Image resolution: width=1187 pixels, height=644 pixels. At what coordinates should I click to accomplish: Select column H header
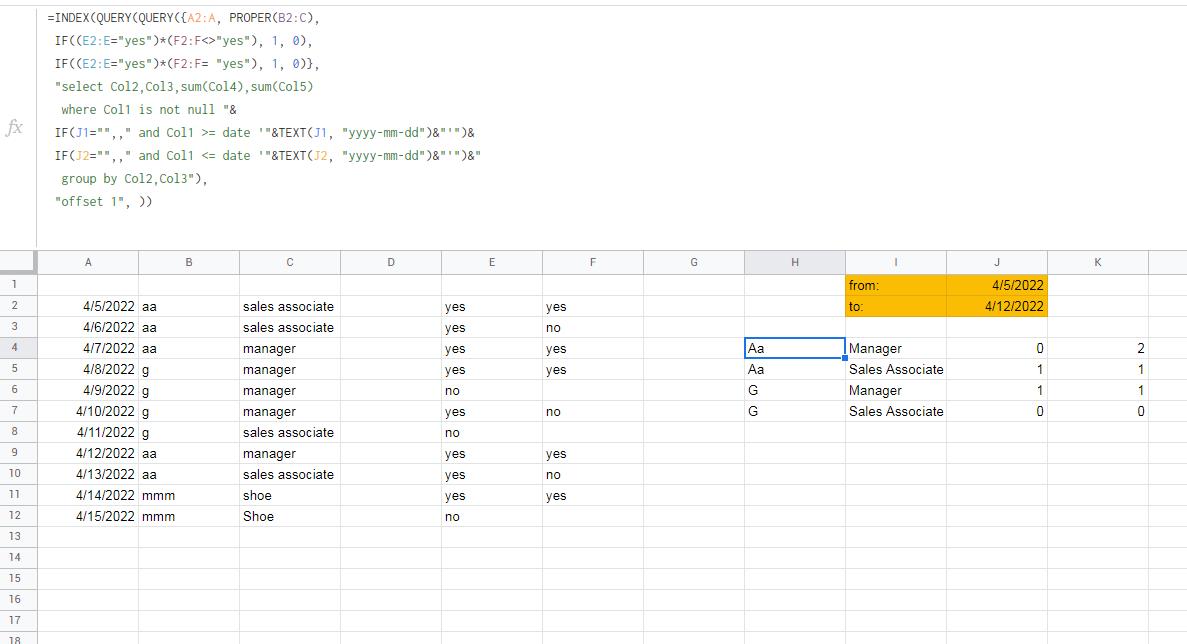coord(795,262)
